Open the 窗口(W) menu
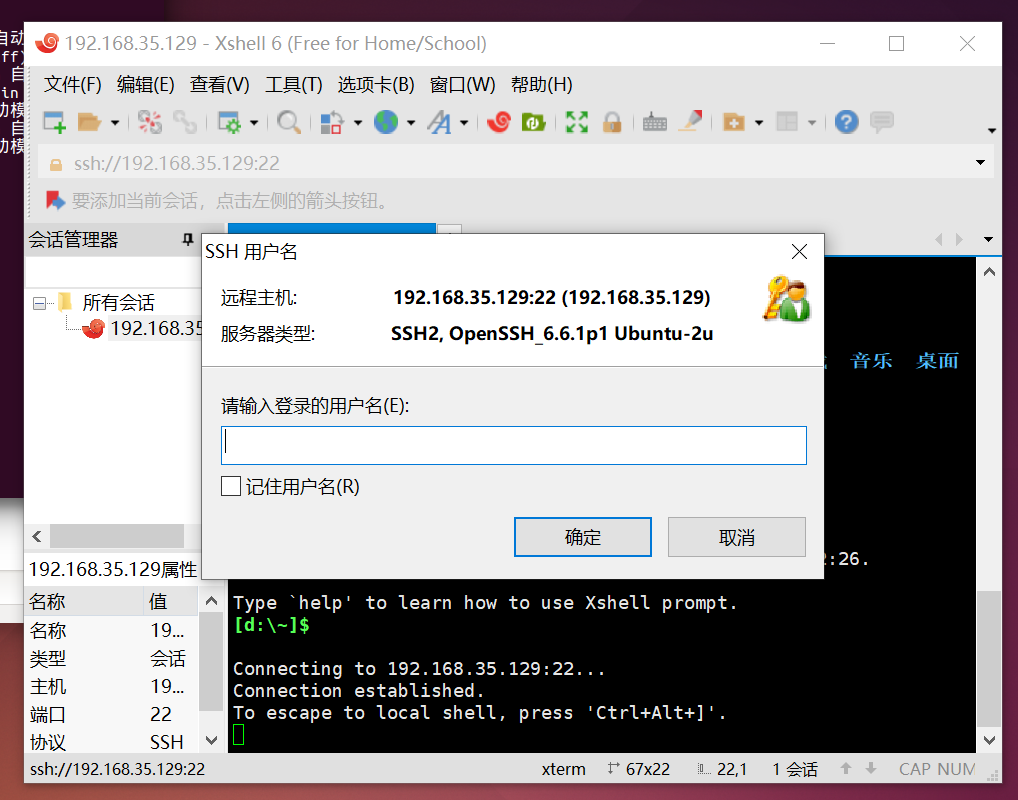Viewport: 1018px width, 800px height. pos(463,85)
